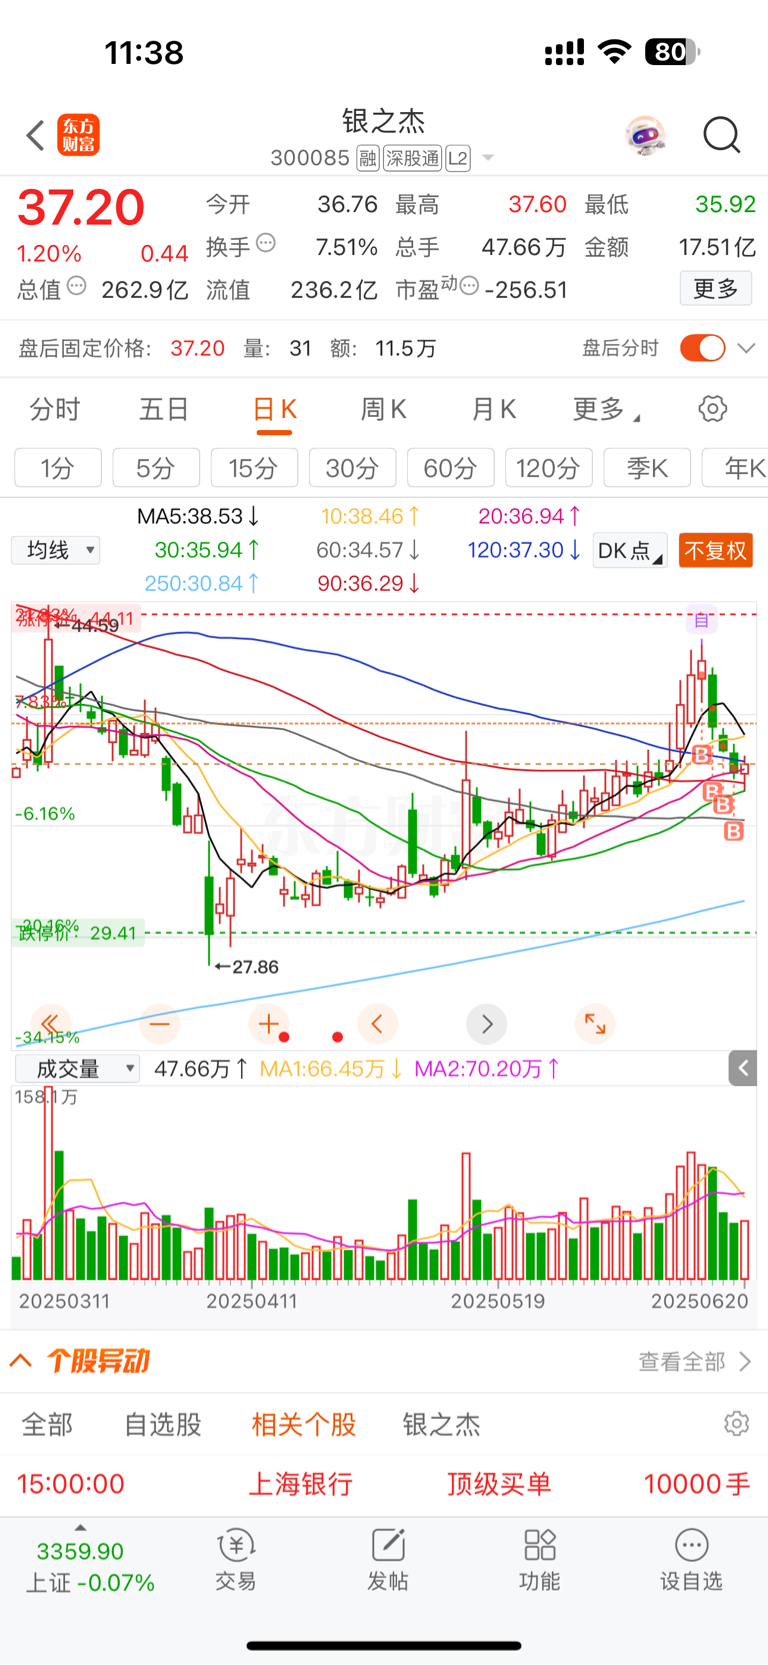The image size is (768, 1665).
Task: Zoom in chart with plus icon
Action: [268, 1024]
